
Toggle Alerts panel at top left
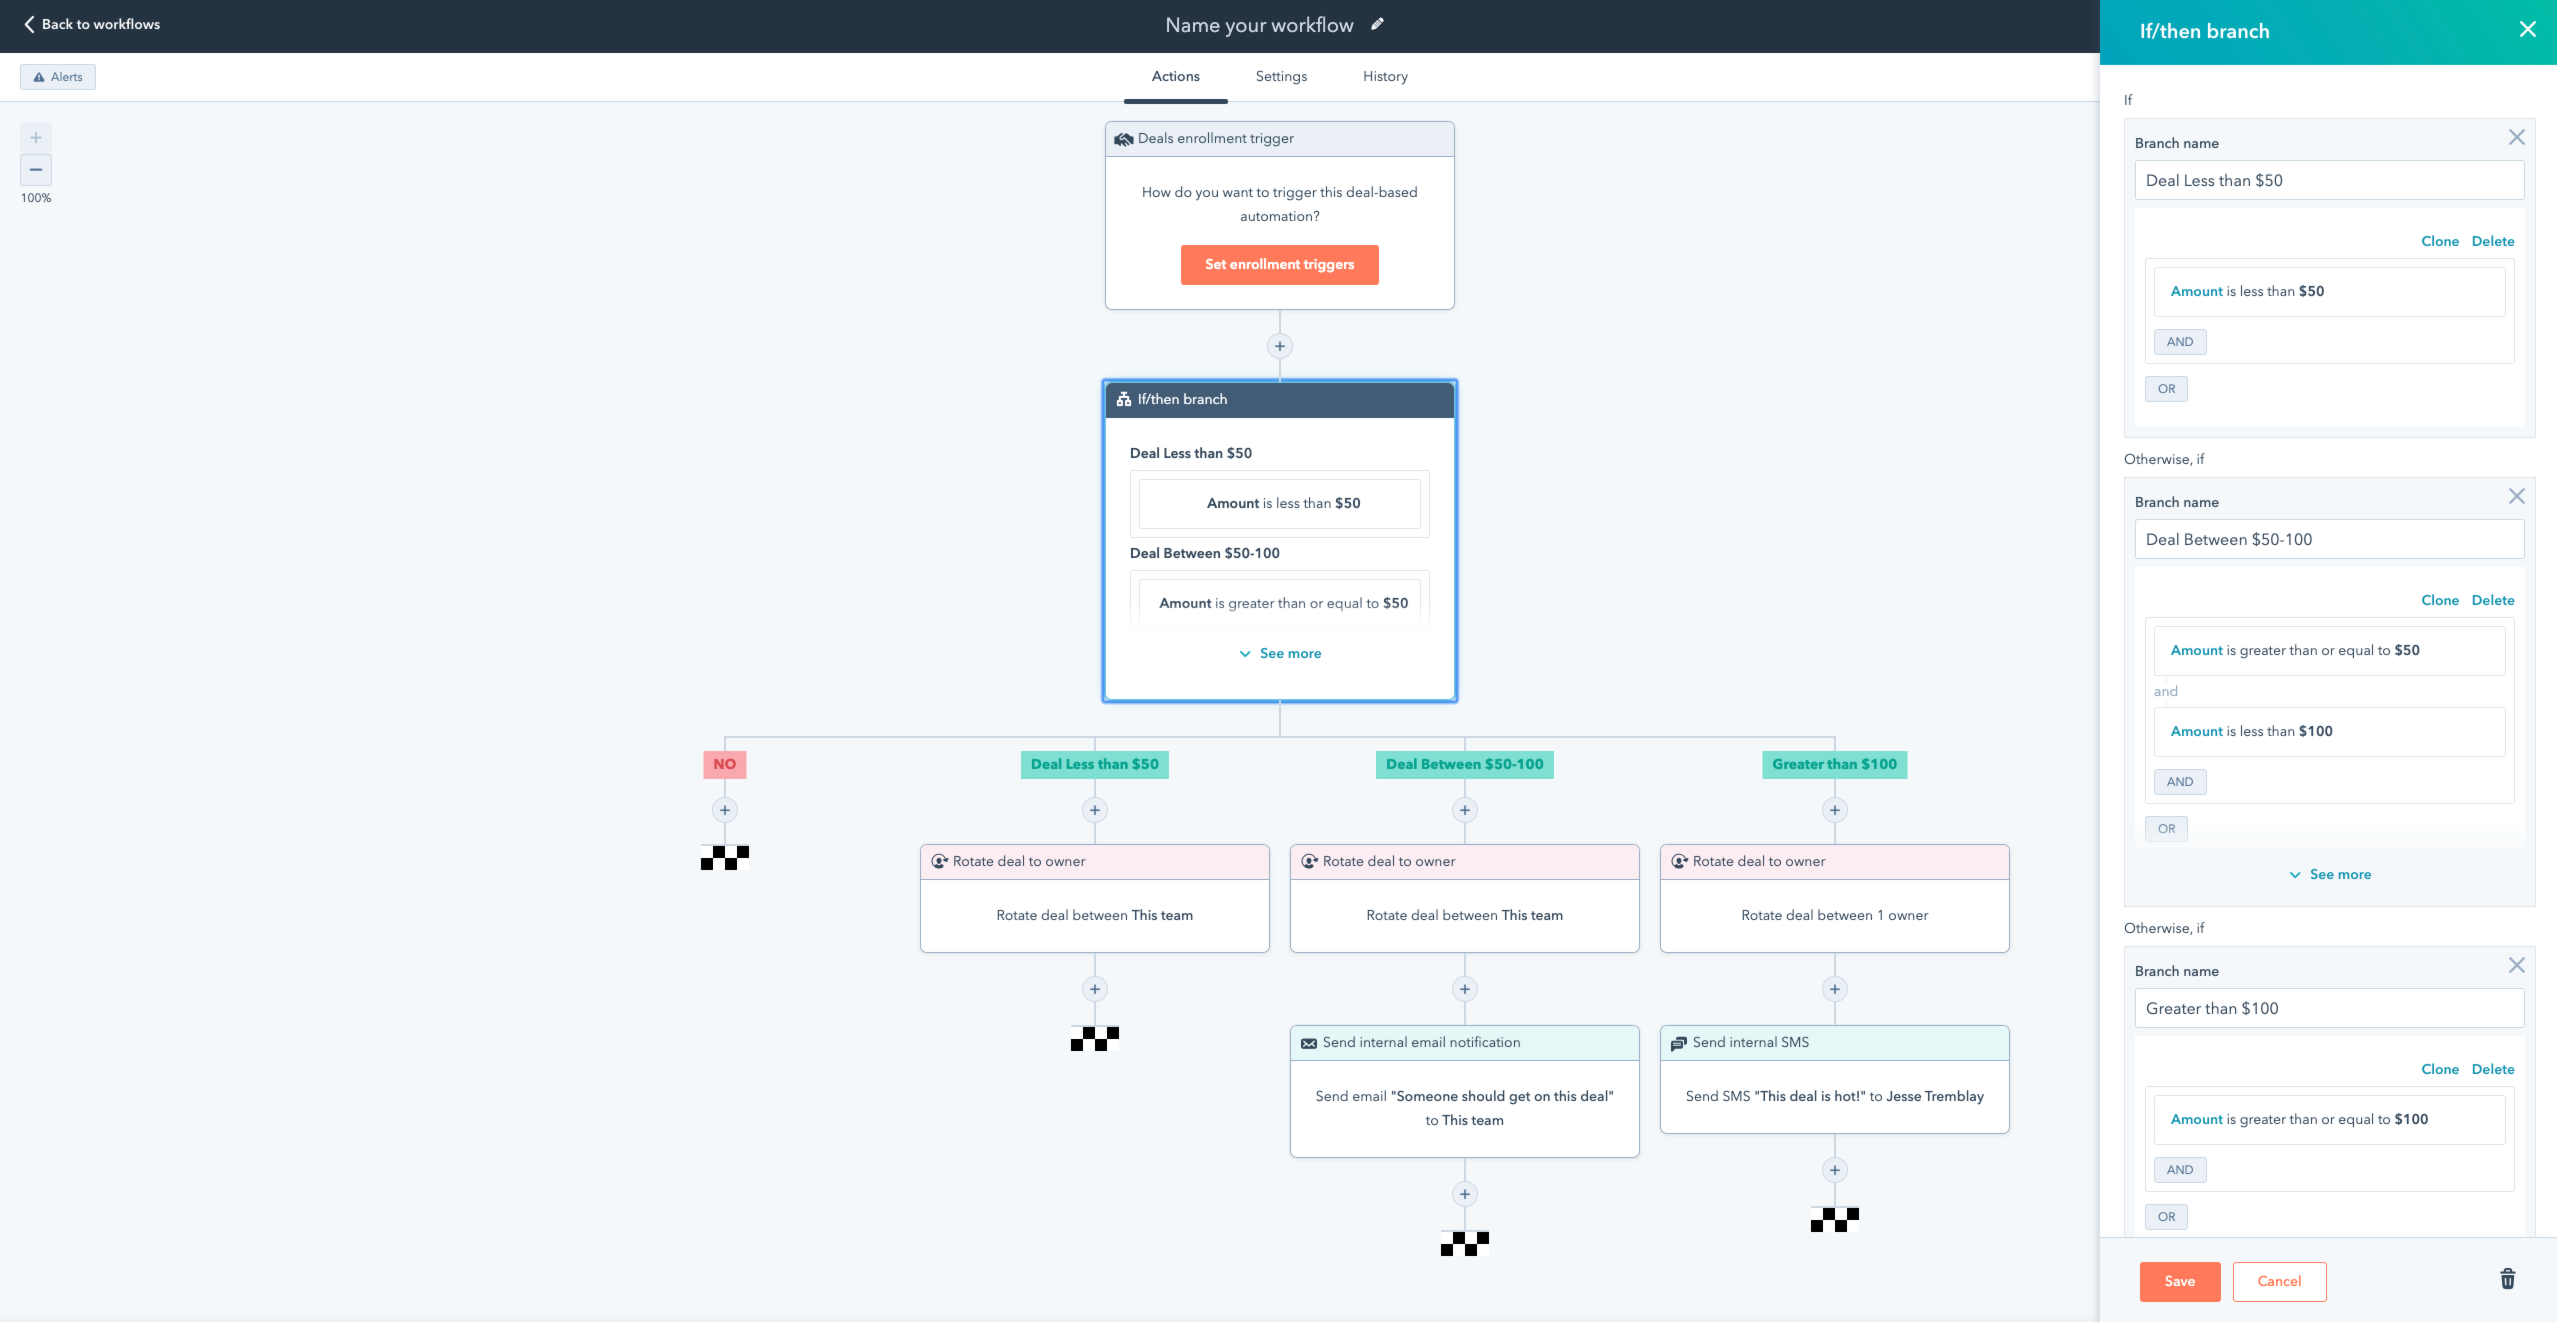(x=57, y=76)
